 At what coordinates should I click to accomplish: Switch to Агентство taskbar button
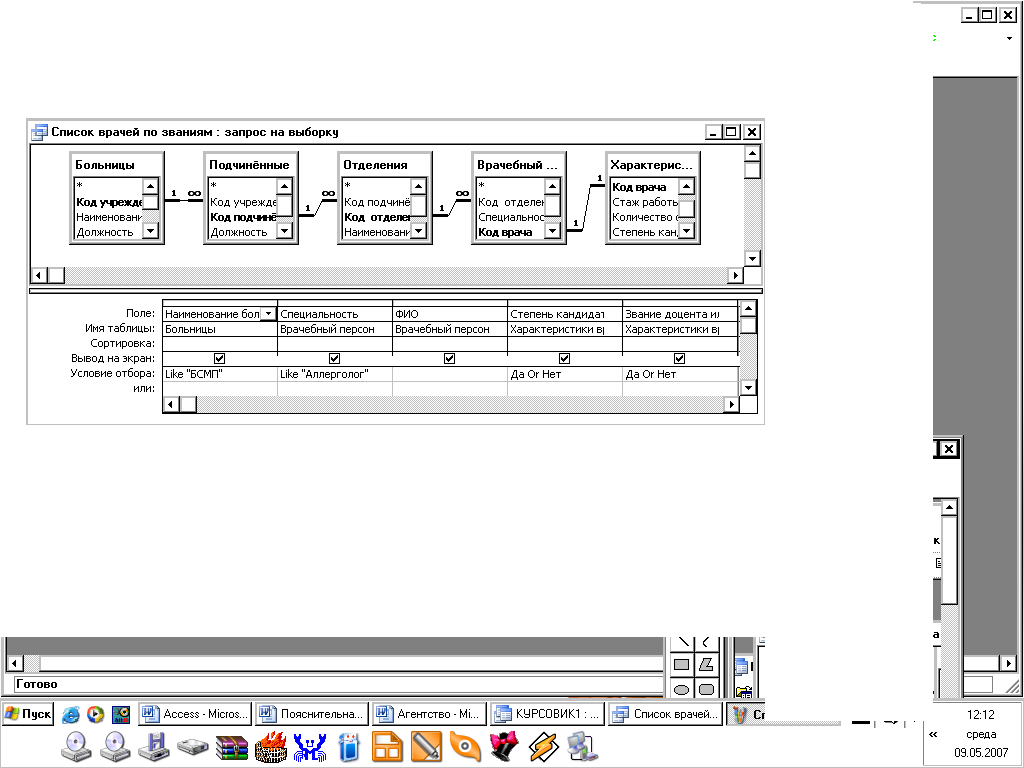[x=430, y=714]
